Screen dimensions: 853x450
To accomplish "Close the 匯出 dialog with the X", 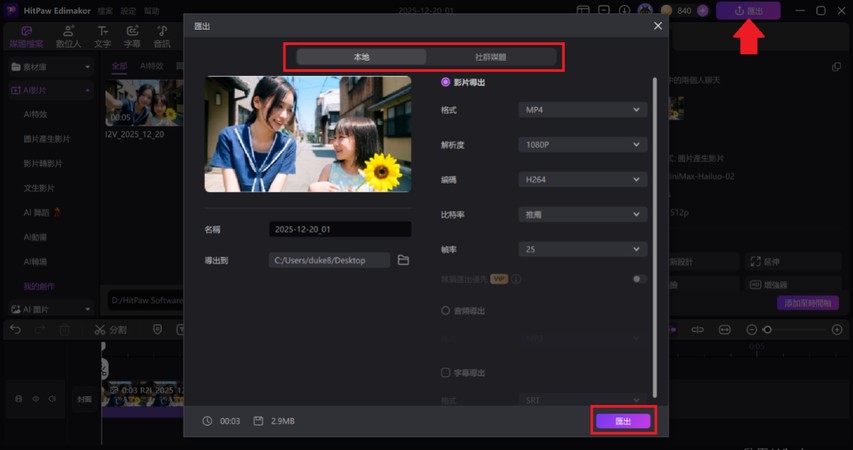I will (658, 26).
